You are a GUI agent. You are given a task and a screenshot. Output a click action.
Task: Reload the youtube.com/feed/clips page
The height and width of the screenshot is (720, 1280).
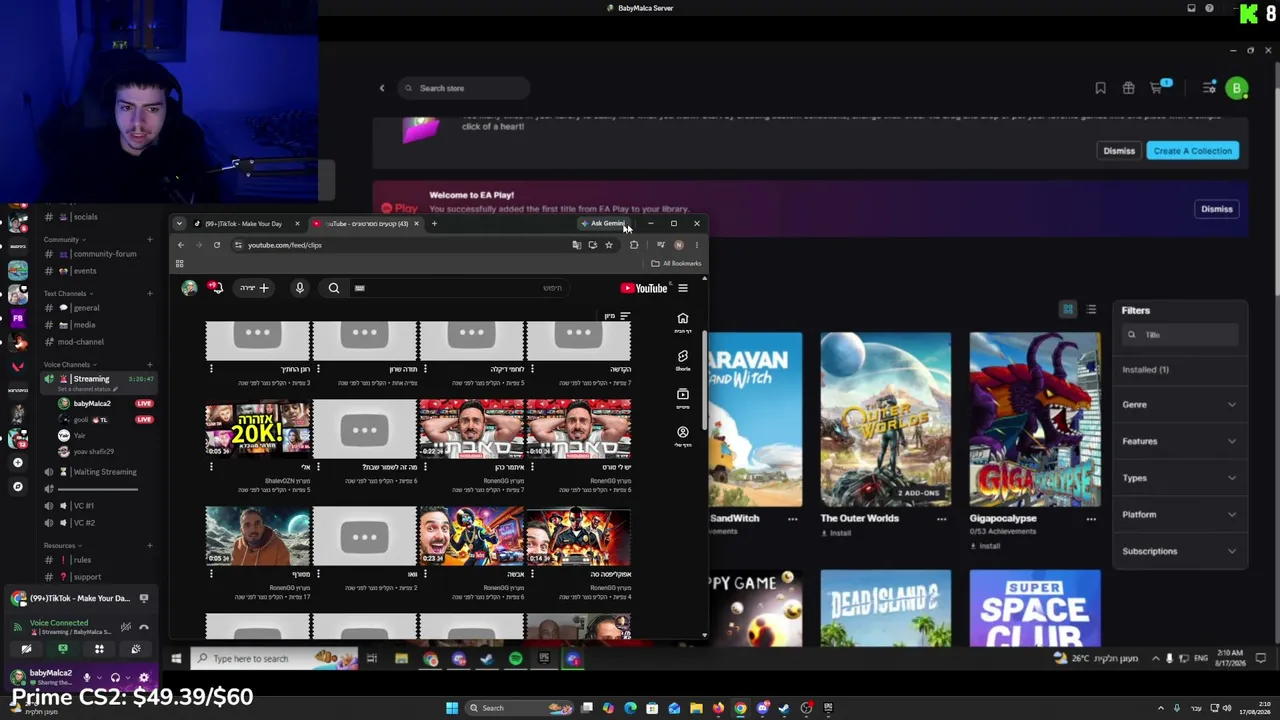click(x=217, y=245)
